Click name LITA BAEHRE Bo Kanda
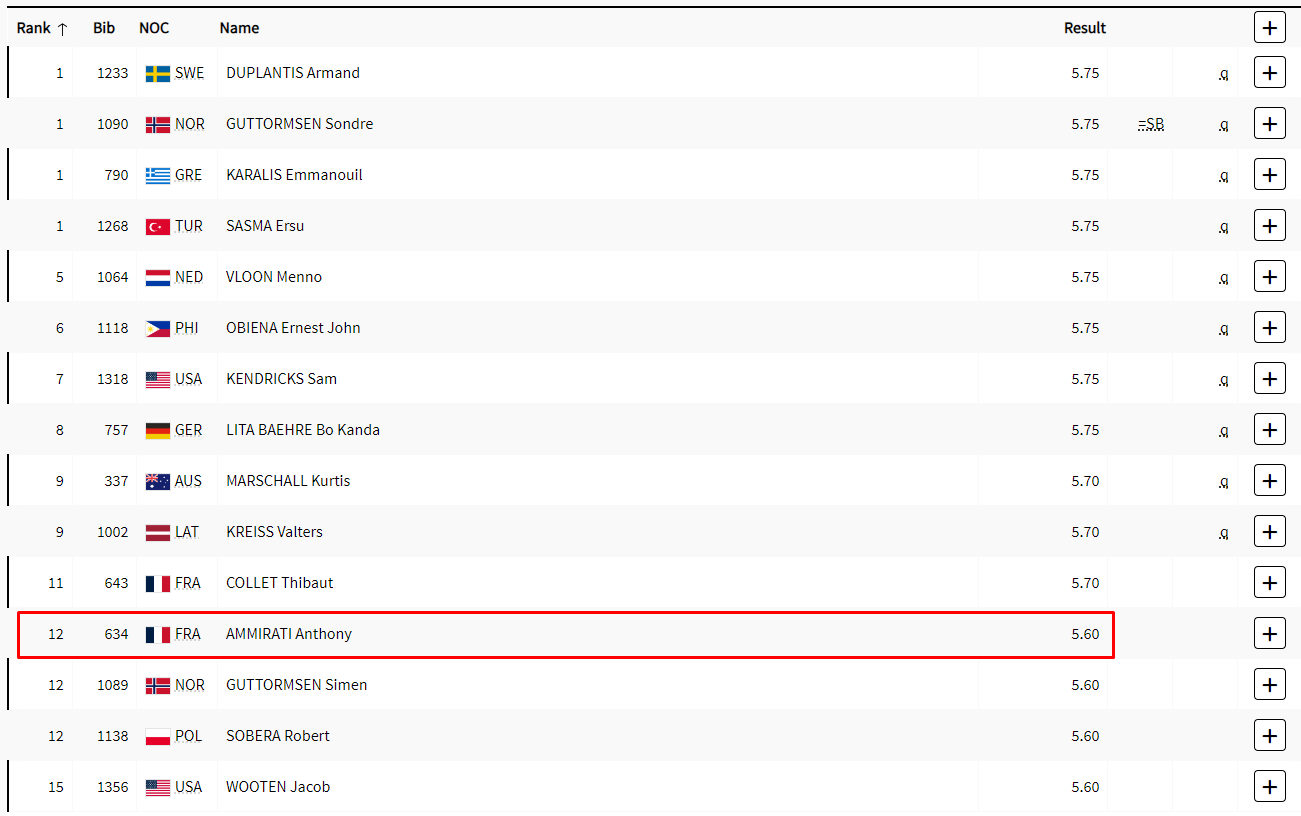Screen dimensions: 1301x816 (303, 430)
